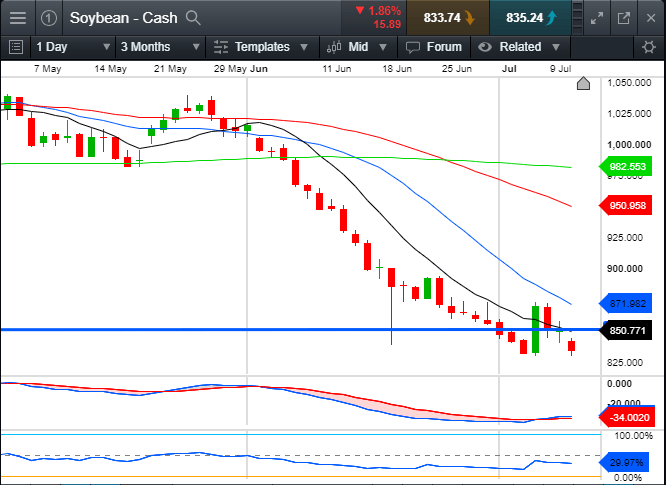The image size is (666, 485).
Task: Click the Forum speech bubble icon
Action: (x=412, y=47)
